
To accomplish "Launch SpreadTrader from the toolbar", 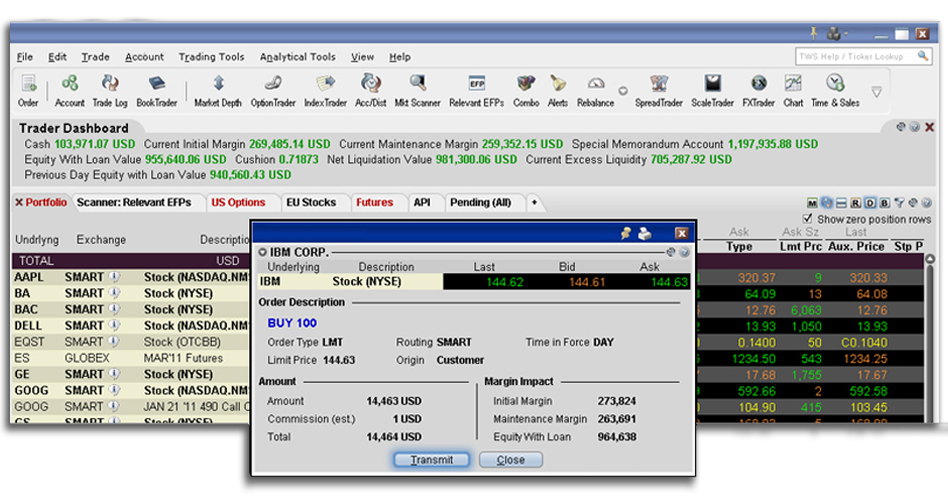I will coord(658,91).
